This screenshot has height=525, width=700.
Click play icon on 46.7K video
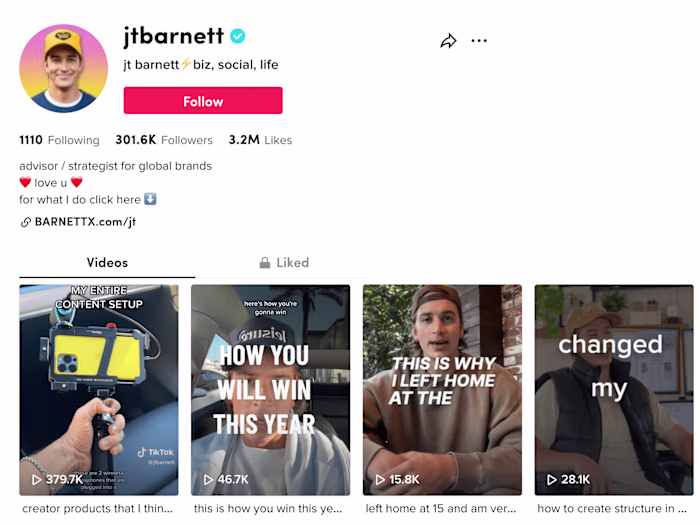click(x=209, y=480)
